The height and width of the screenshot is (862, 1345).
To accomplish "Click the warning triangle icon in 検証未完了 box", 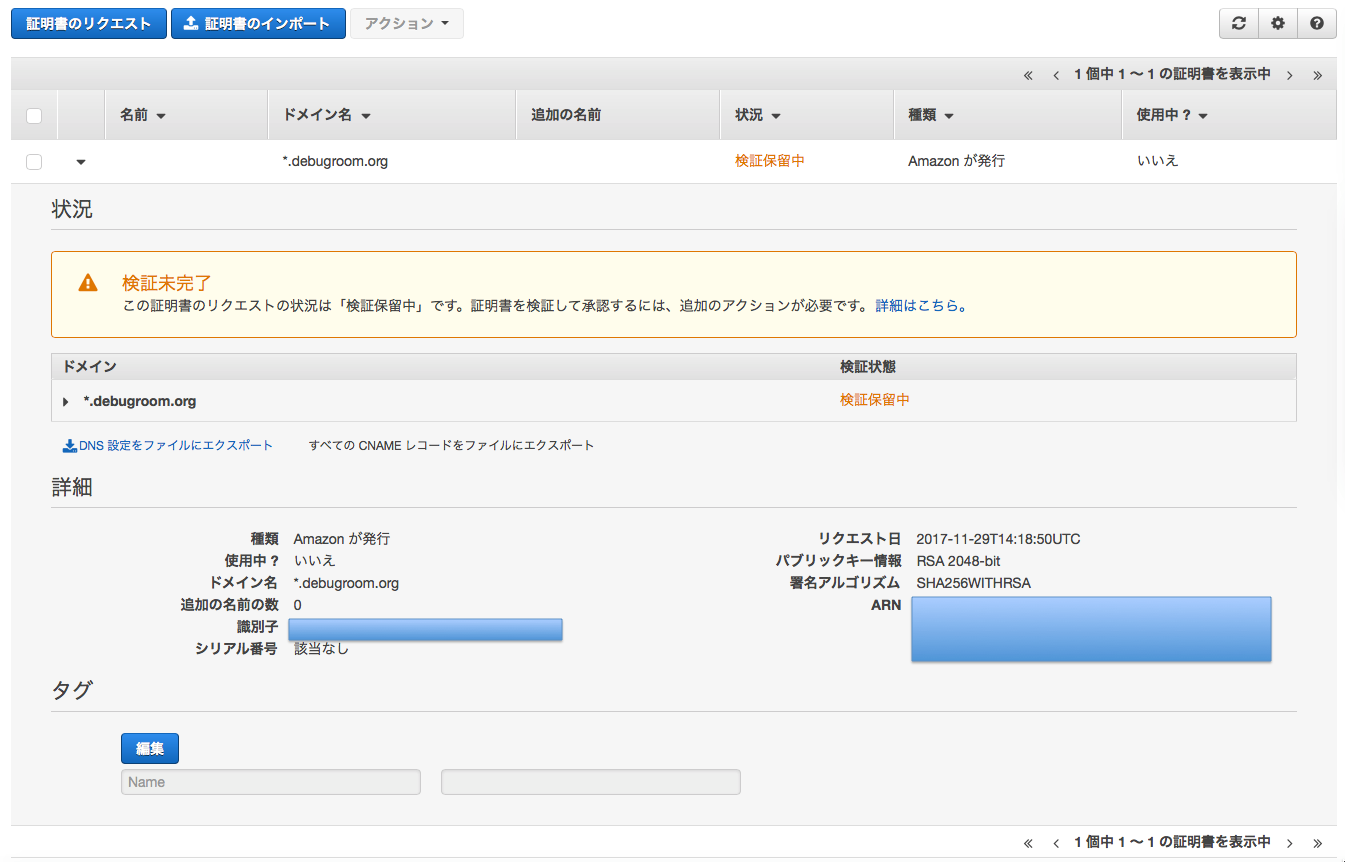I will [x=88, y=283].
